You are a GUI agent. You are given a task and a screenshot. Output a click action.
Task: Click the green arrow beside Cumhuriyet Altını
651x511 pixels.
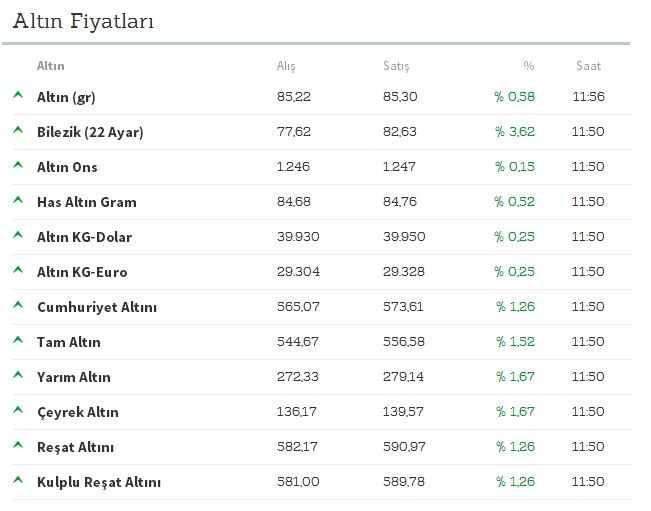[x=18, y=305]
